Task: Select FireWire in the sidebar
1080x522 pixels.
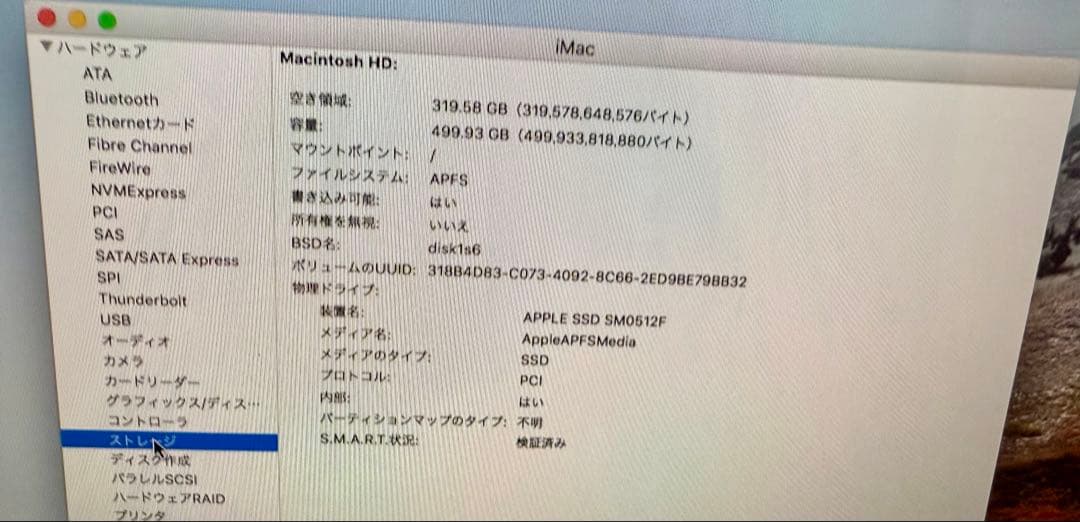Action: (x=120, y=168)
